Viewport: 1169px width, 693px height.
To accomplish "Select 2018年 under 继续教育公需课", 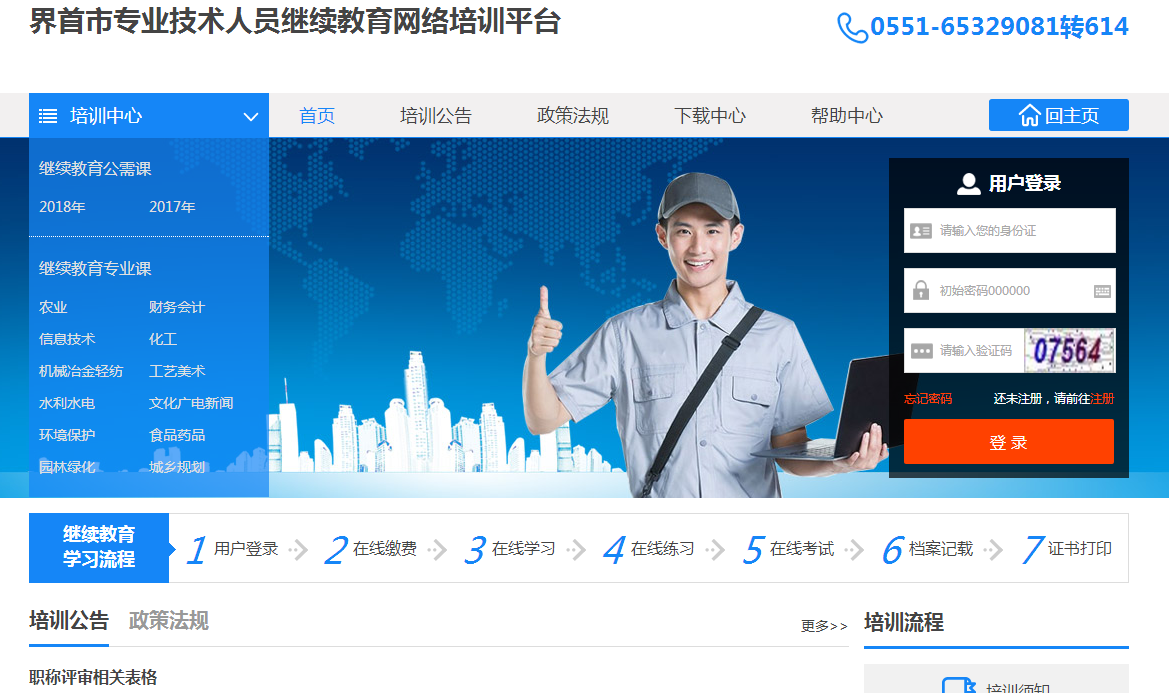I will (62, 207).
